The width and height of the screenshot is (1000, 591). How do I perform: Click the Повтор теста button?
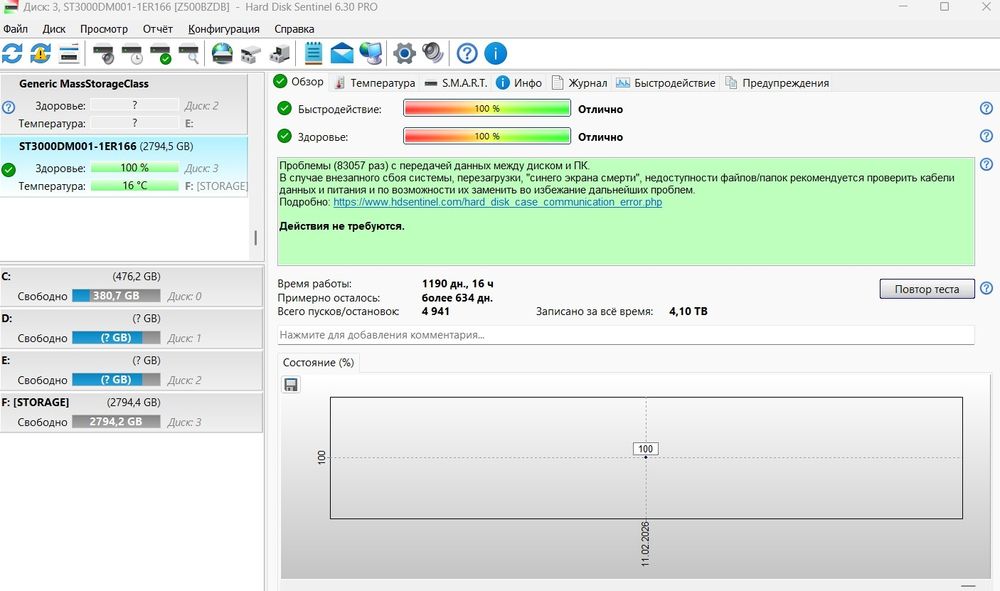coord(927,289)
